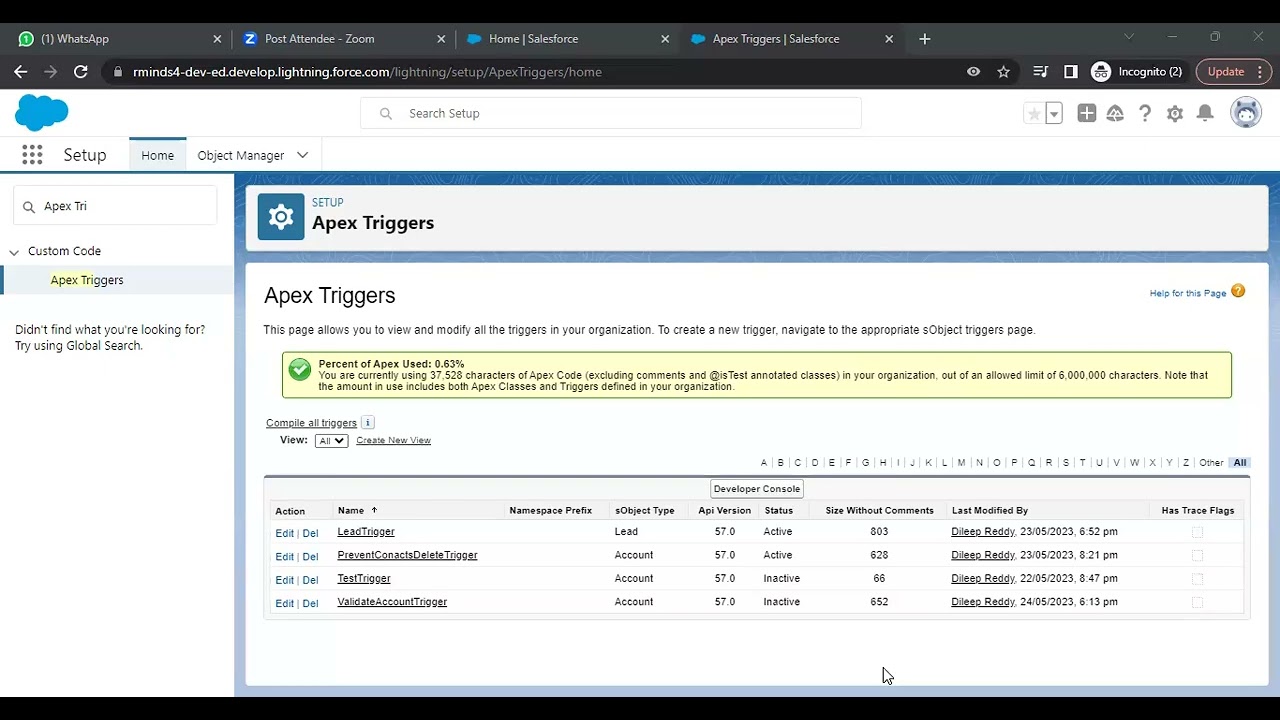Open the Object Manager tab

(241, 155)
